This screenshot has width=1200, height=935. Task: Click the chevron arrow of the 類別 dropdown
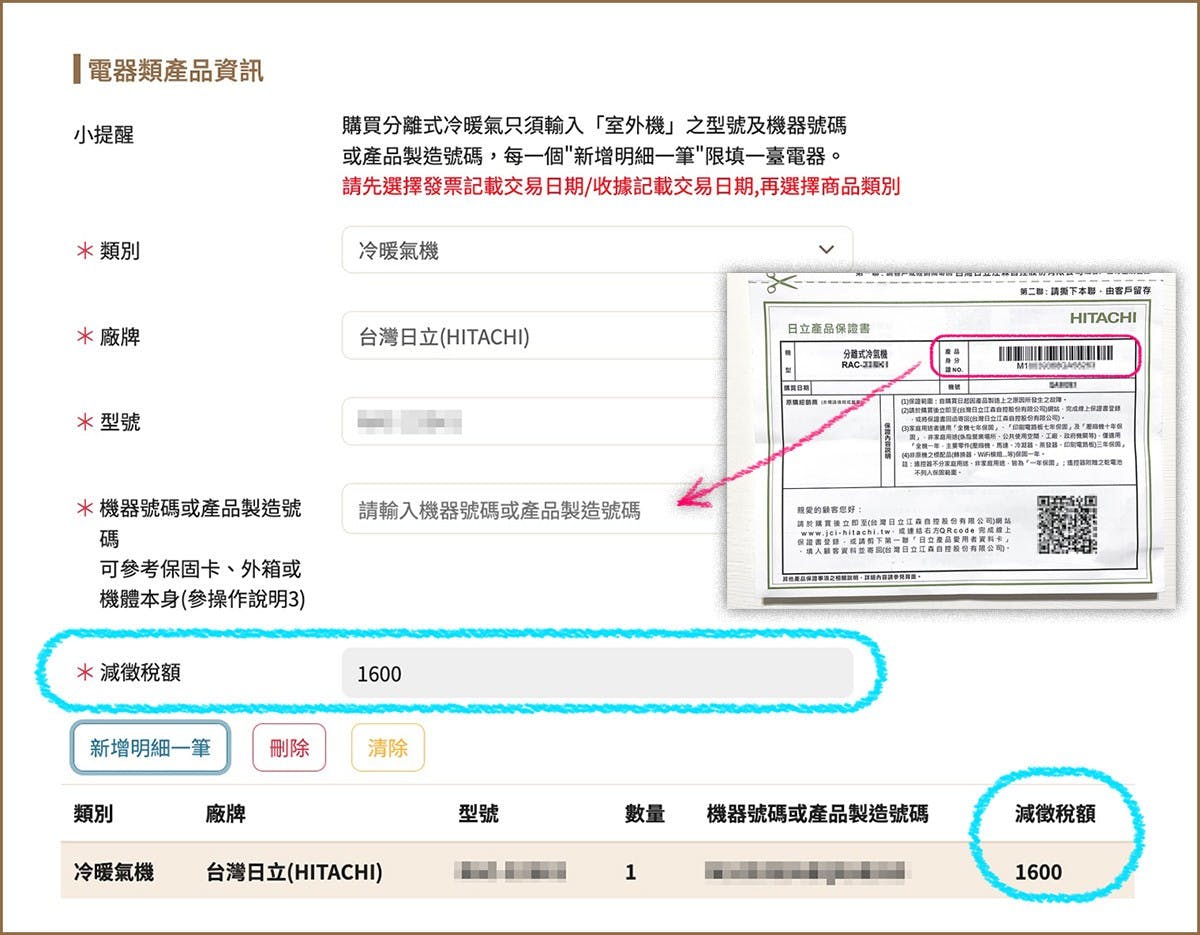coord(826,250)
